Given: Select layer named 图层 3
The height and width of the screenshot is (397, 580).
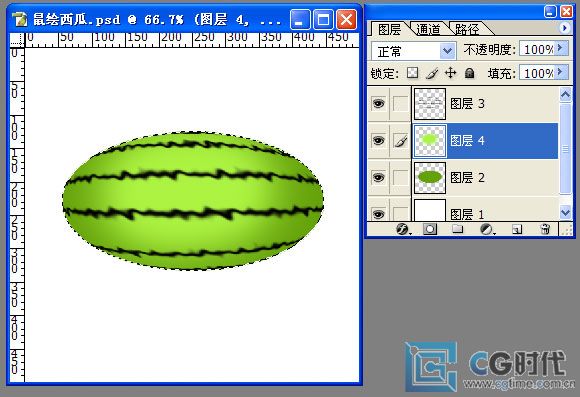Looking at the screenshot, I should (468, 104).
